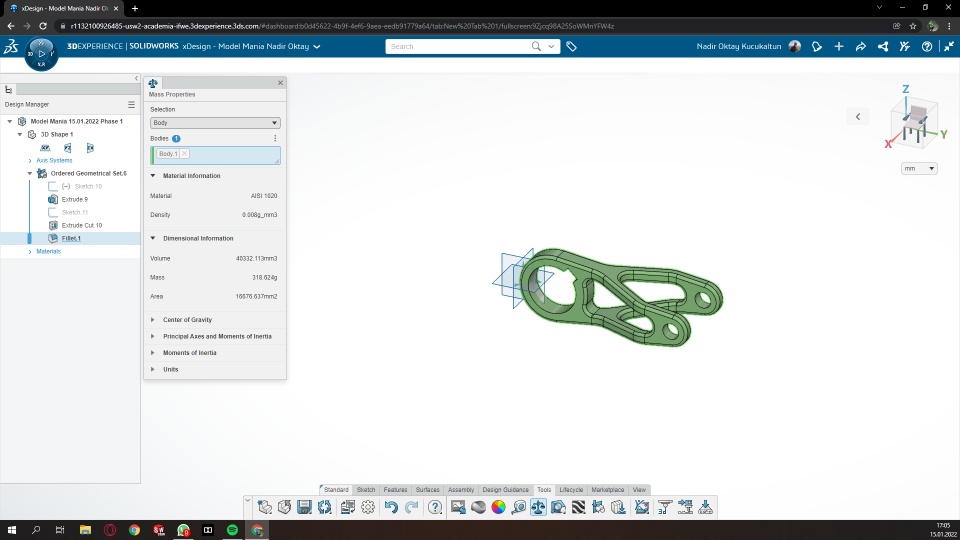Open the settings gear in bottom toolbar
The height and width of the screenshot is (540, 960).
(368, 507)
